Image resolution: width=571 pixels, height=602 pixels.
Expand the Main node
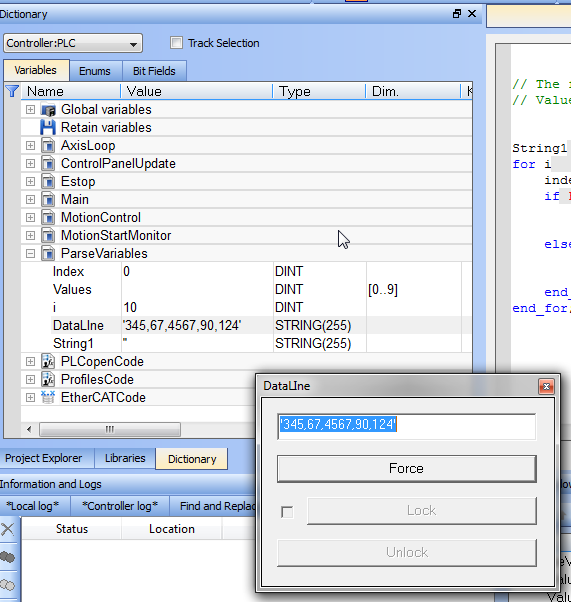[x=30, y=200]
